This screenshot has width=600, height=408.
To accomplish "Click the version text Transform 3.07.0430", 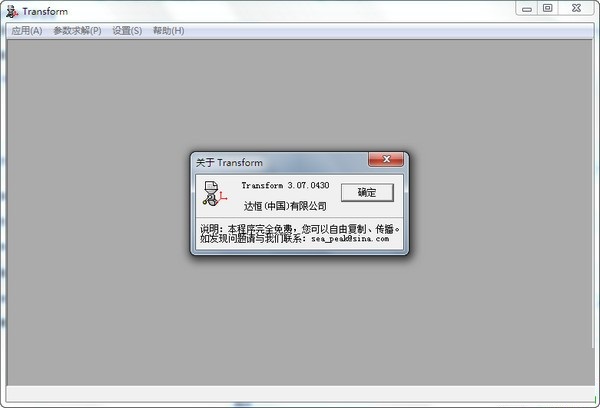I will tap(285, 185).
